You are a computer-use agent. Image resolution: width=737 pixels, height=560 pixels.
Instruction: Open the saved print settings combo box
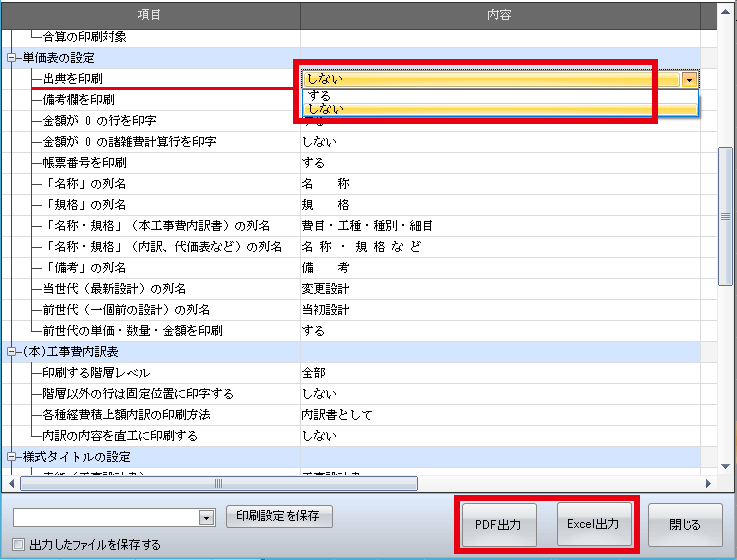207,518
